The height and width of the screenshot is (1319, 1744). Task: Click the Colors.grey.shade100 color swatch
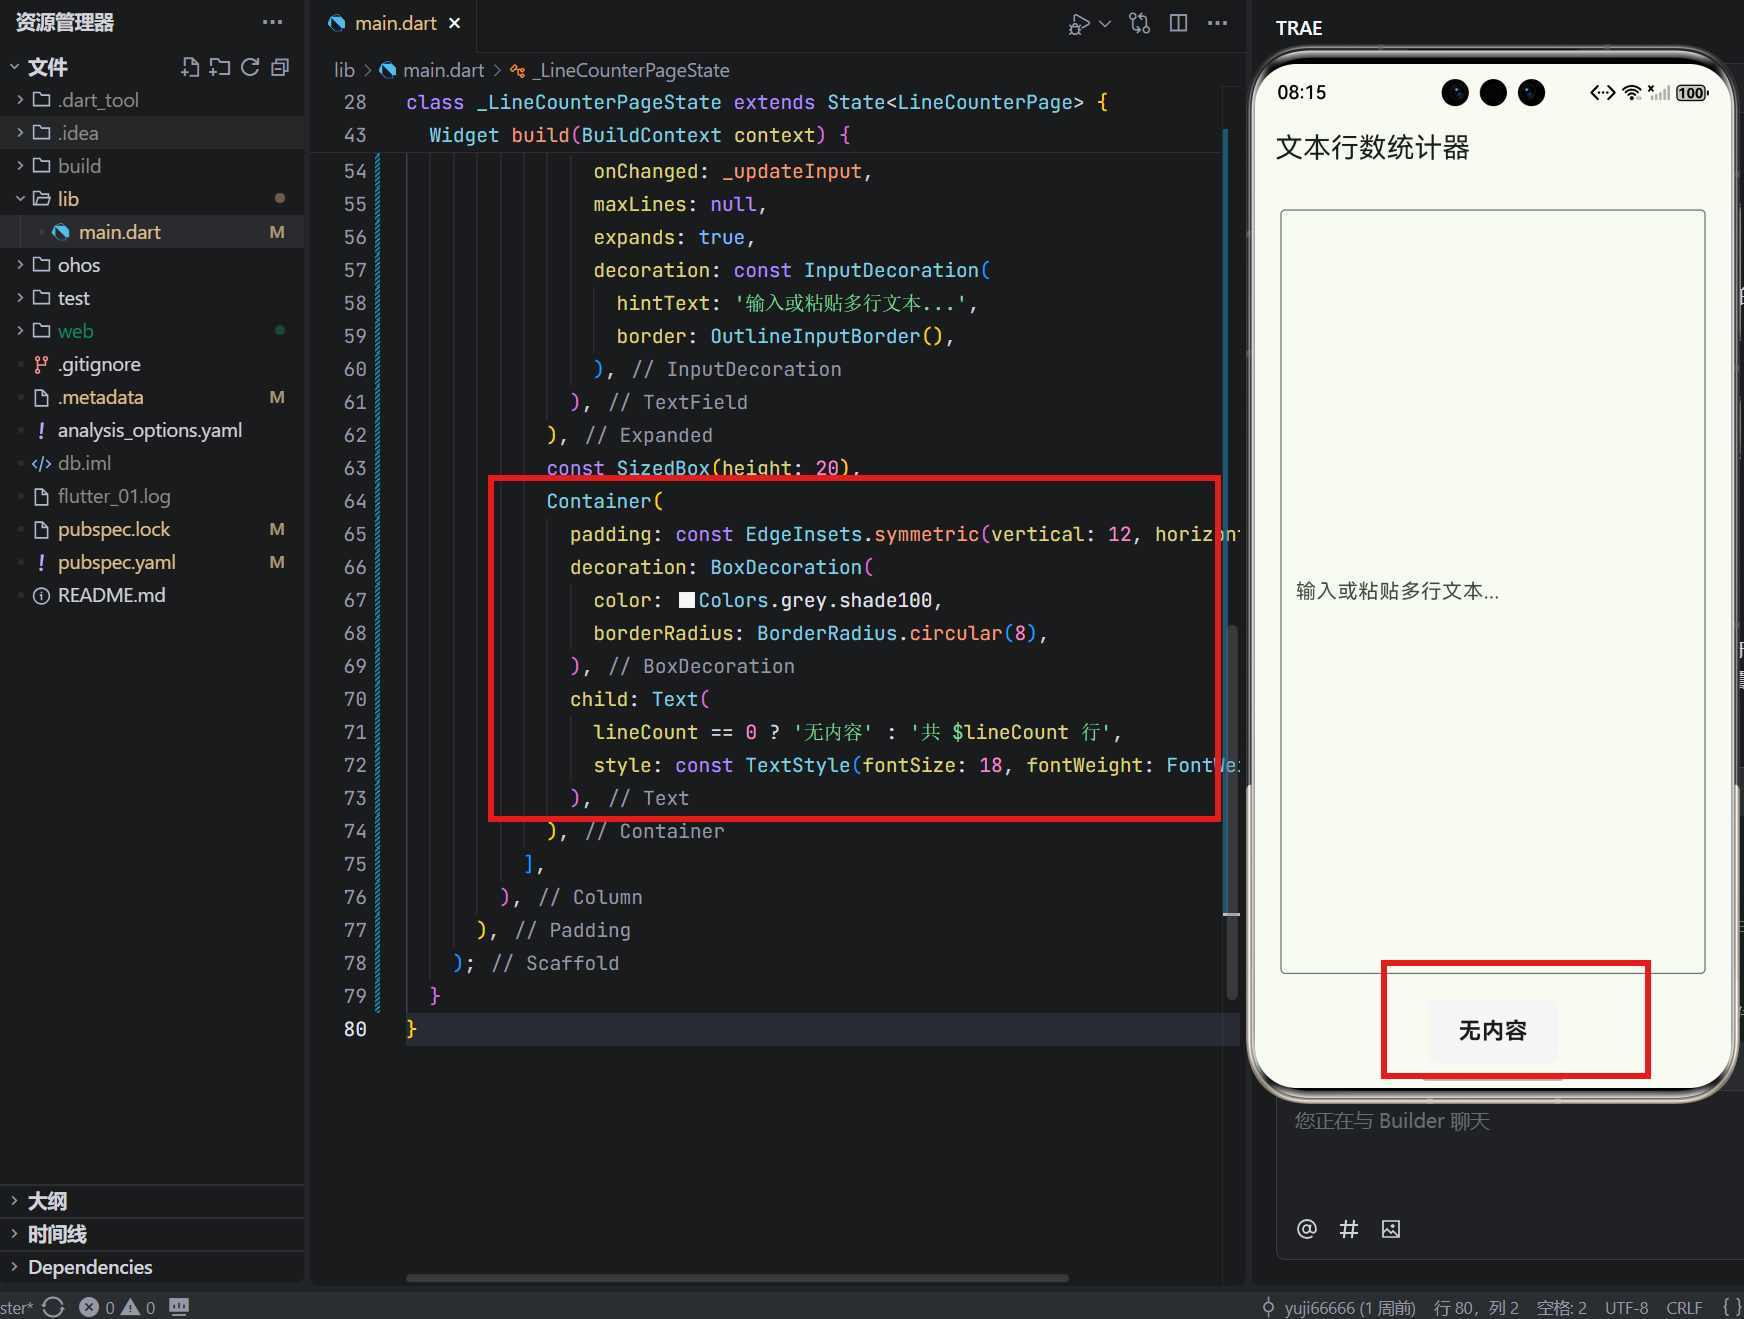point(687,600)
